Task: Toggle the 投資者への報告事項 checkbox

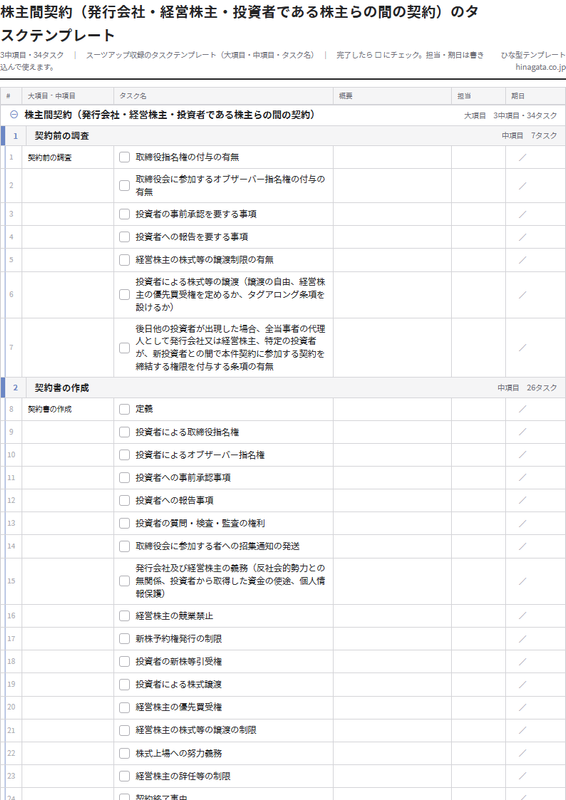Action: pyautogui.click(x=125, y=501)
